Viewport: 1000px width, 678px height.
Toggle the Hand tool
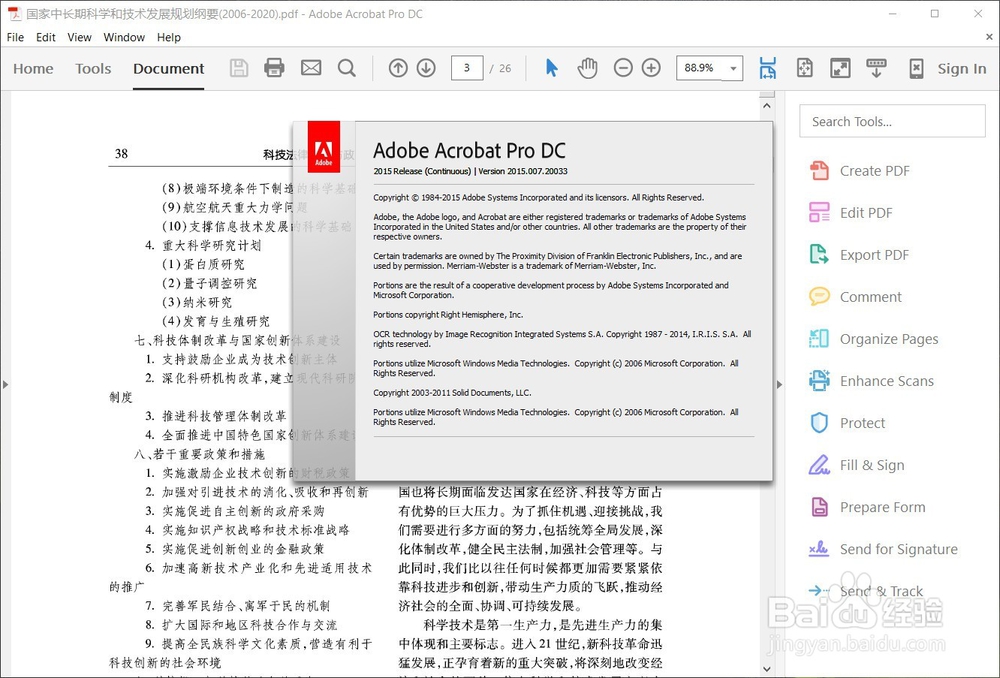point(588,67)
